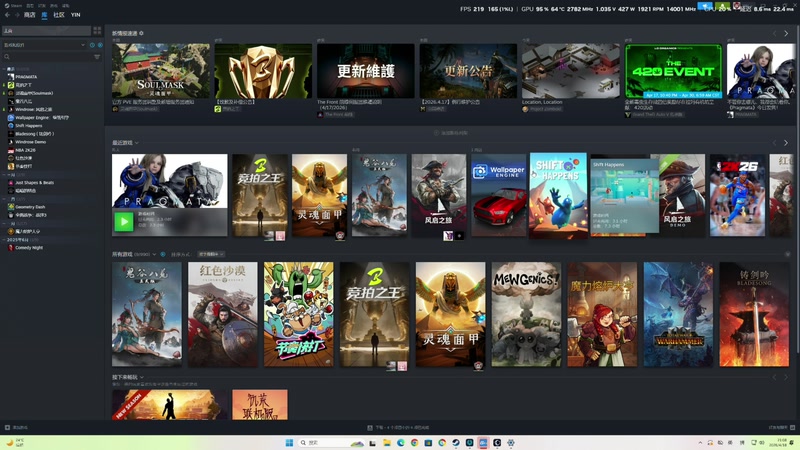Open the 420 Event news card
Image resolution: width=800 pixels, height=450 pixels.
coord(673,71)
